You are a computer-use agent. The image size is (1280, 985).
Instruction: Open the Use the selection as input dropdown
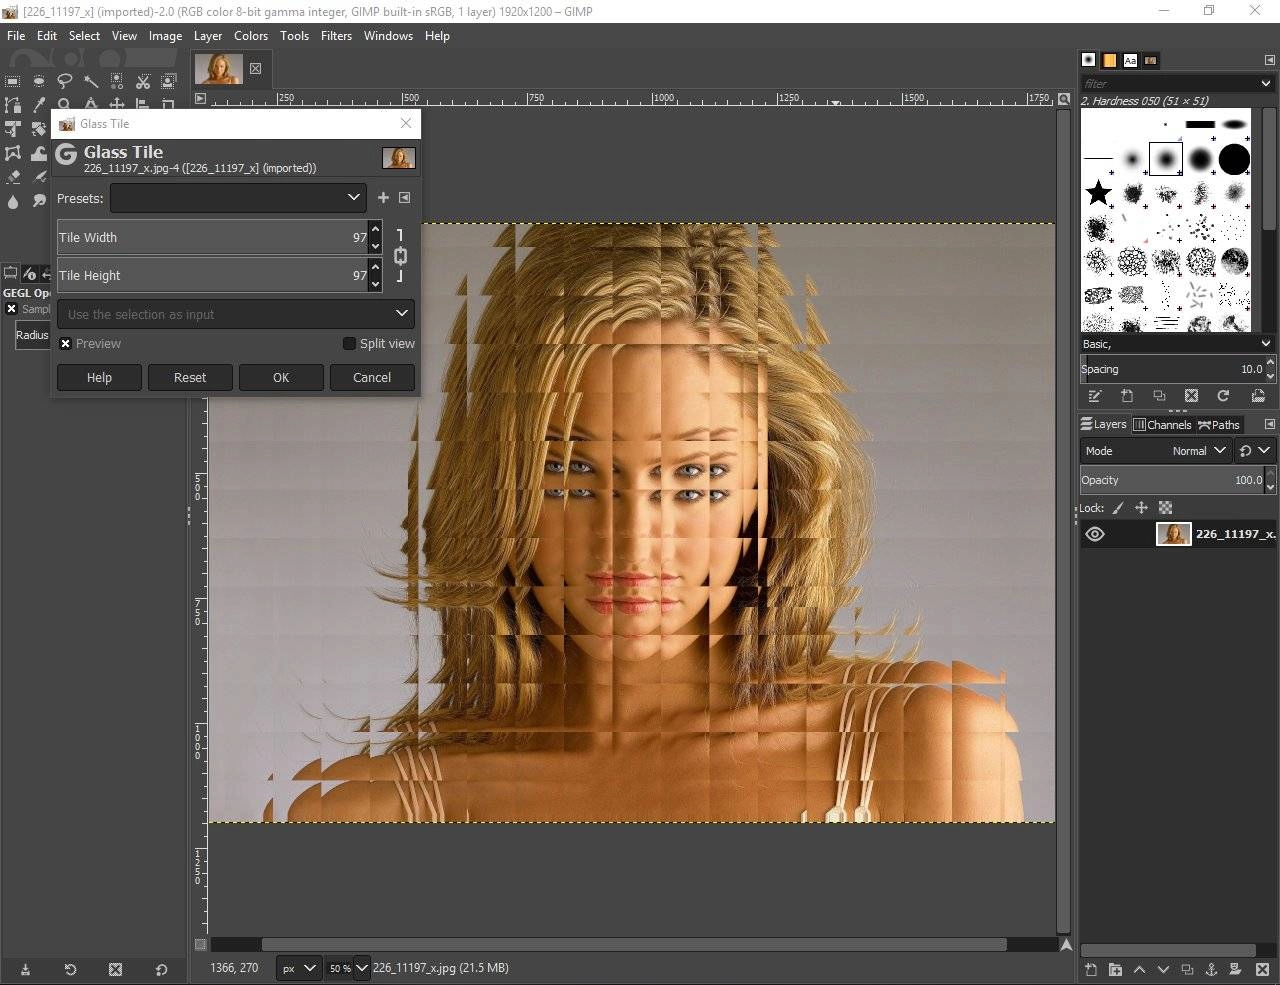(x=236, y=314)
